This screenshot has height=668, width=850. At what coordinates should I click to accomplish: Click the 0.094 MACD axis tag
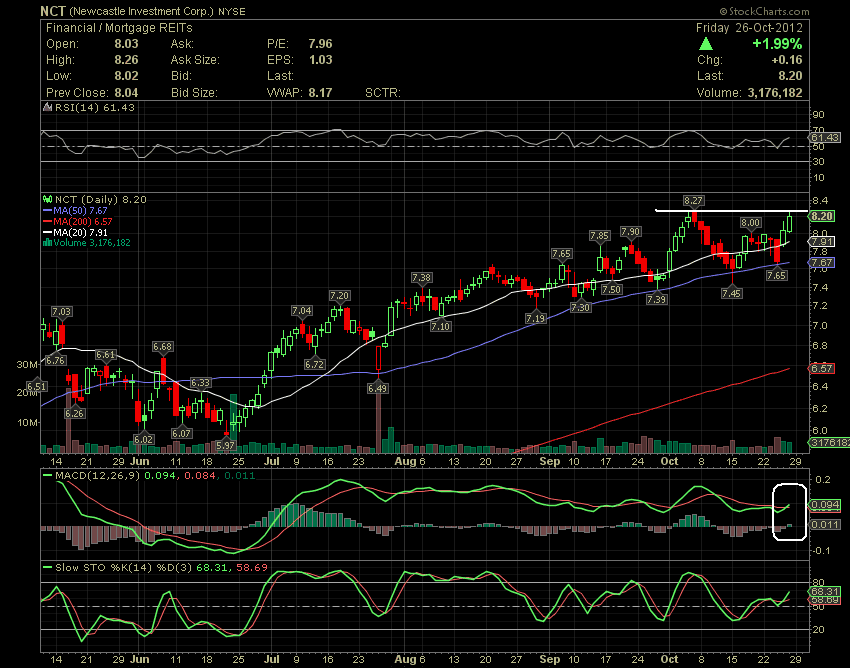825,505
